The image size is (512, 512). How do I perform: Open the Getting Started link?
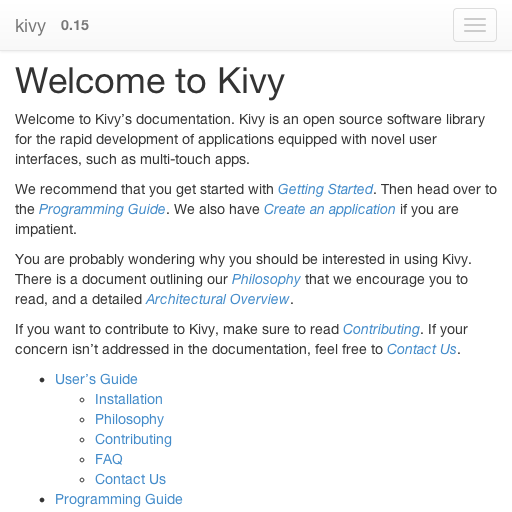325,189
